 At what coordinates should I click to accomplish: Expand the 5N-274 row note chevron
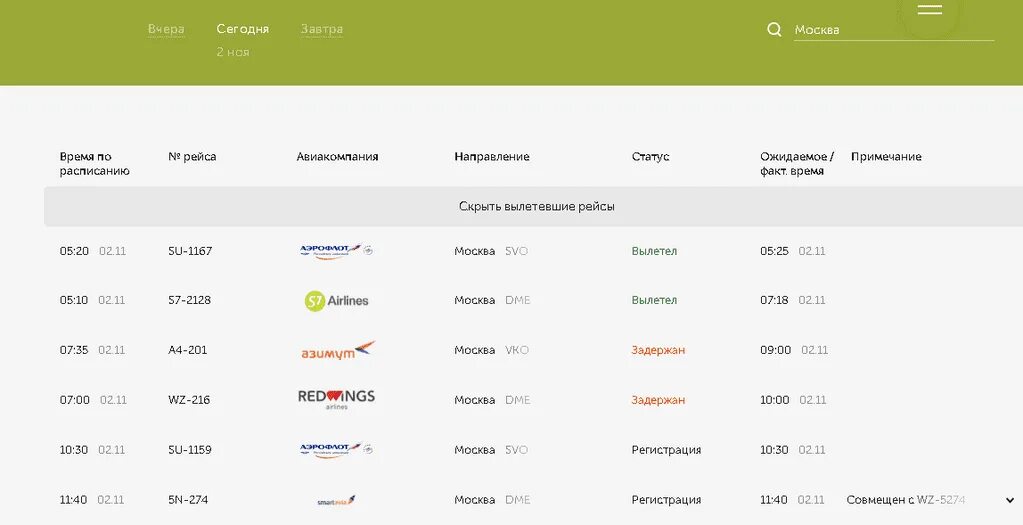pyautogui.click(x=1011, y=500)
